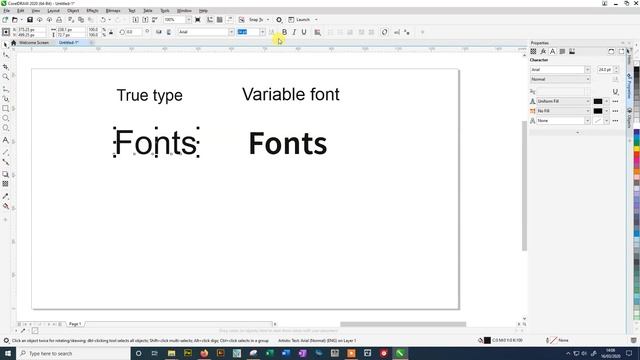Viewport: 640px width, 360px height.
Task: Click the Firefox taskbar icon
Action: tap(204, 353)
